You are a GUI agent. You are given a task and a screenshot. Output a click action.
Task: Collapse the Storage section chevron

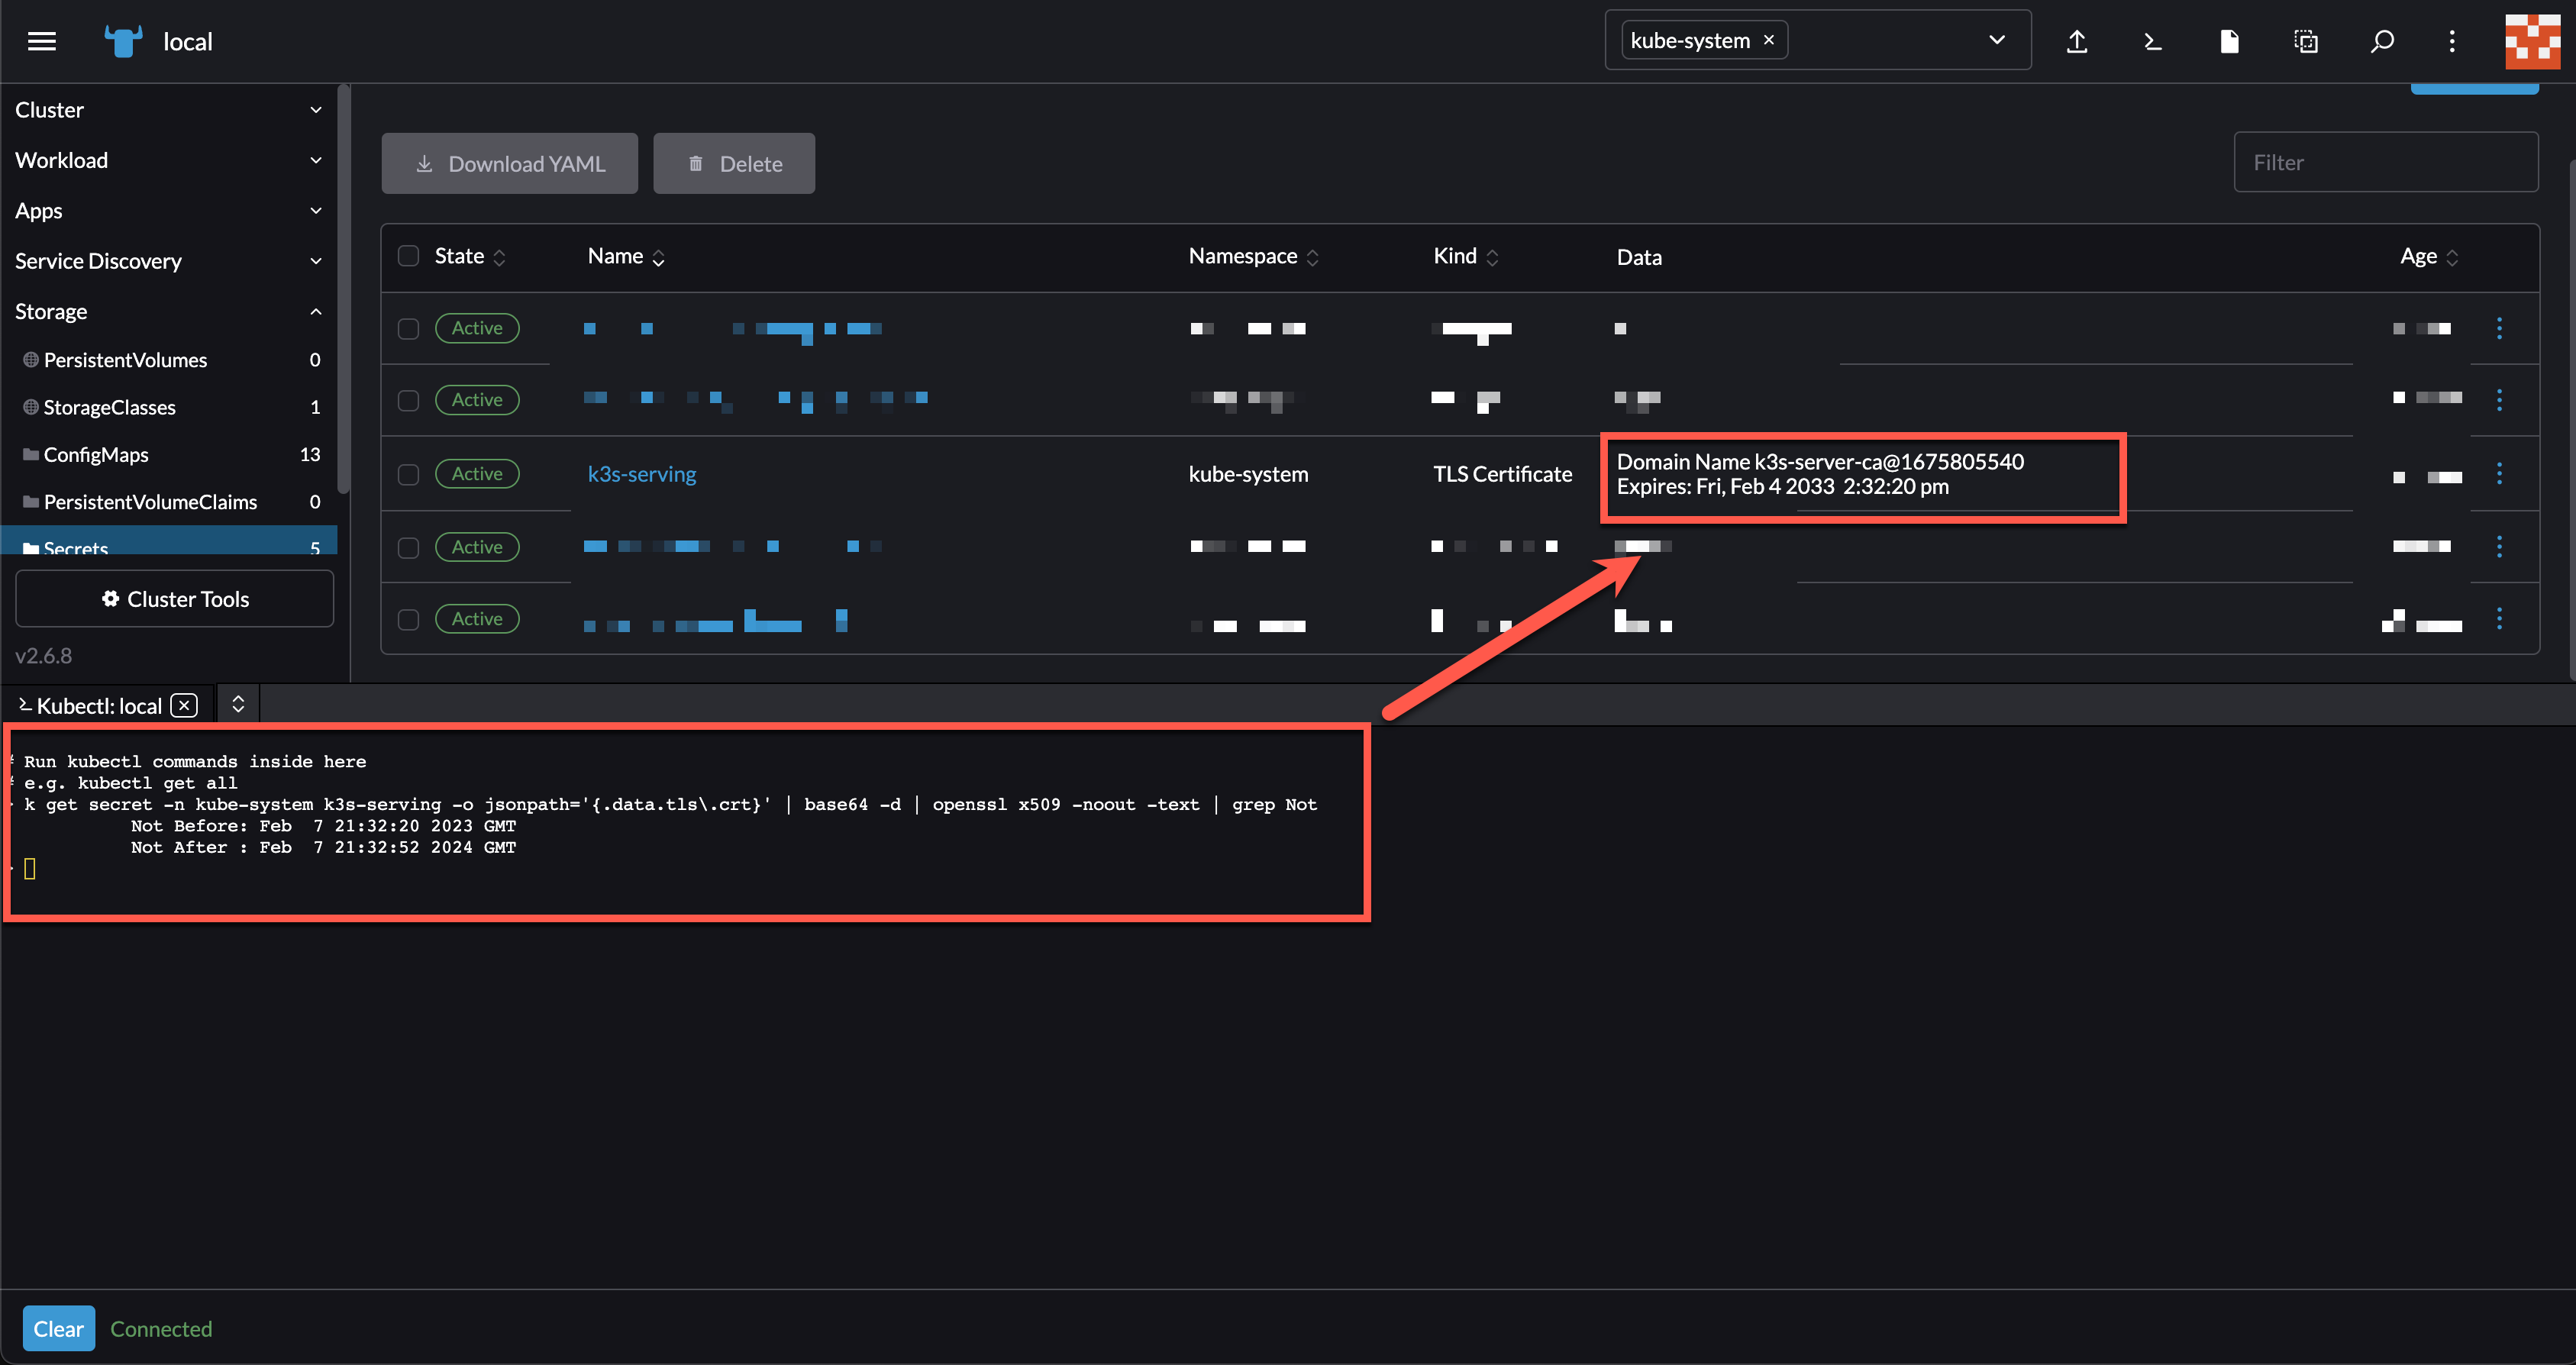click(316, 311)
